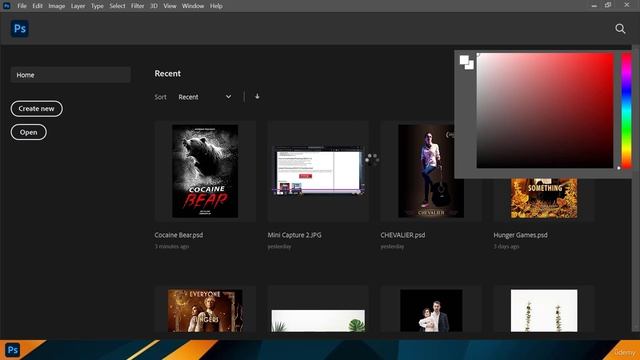This screenshot has width=640, height=360.
Task: Open the Image menu
Action: tap(57, 6)
